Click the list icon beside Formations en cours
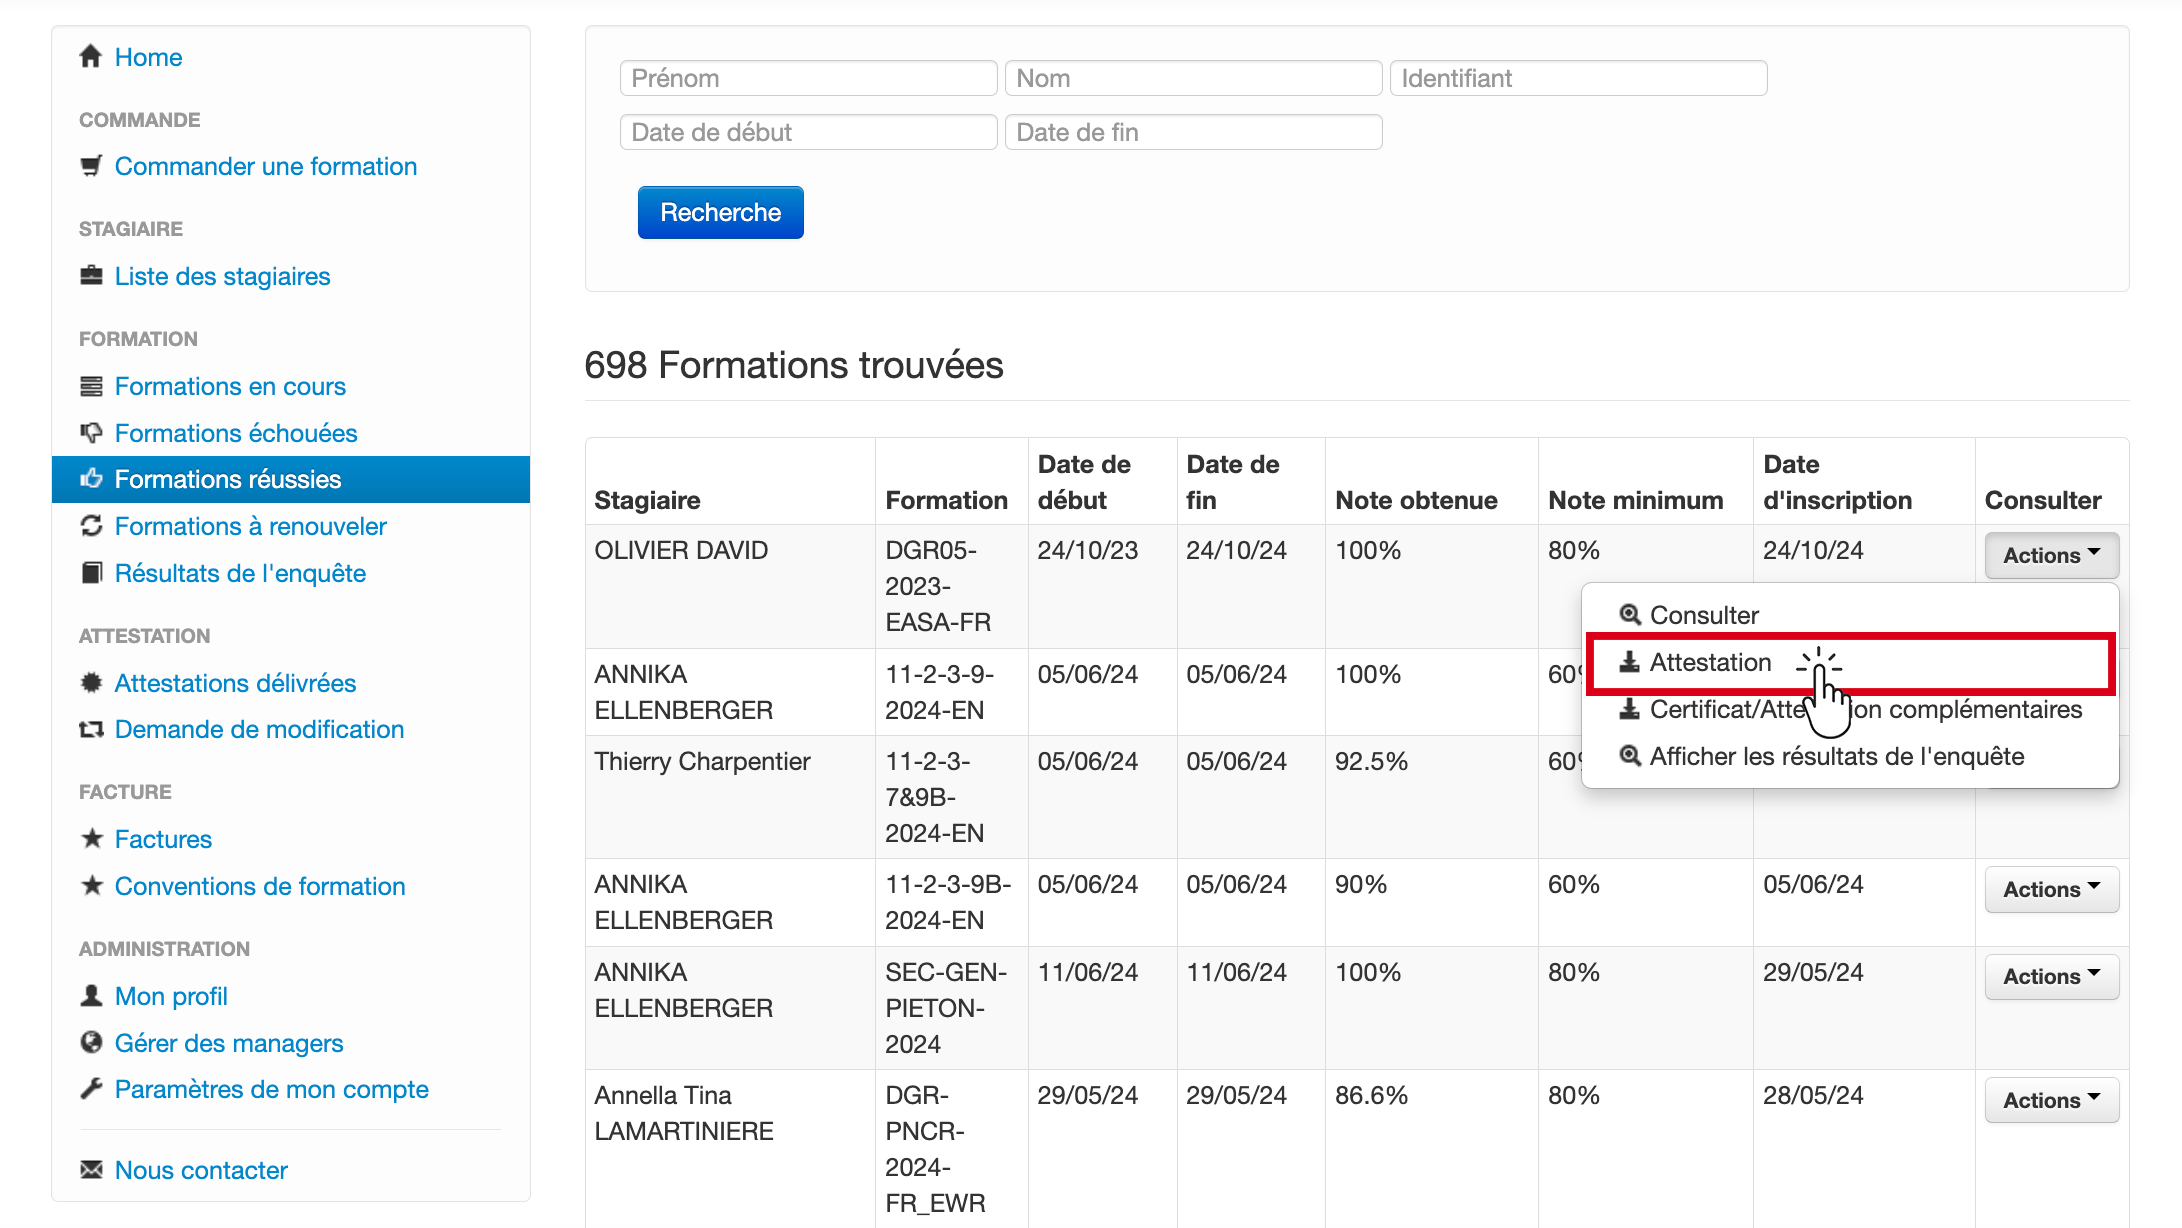 pos(91,386)
